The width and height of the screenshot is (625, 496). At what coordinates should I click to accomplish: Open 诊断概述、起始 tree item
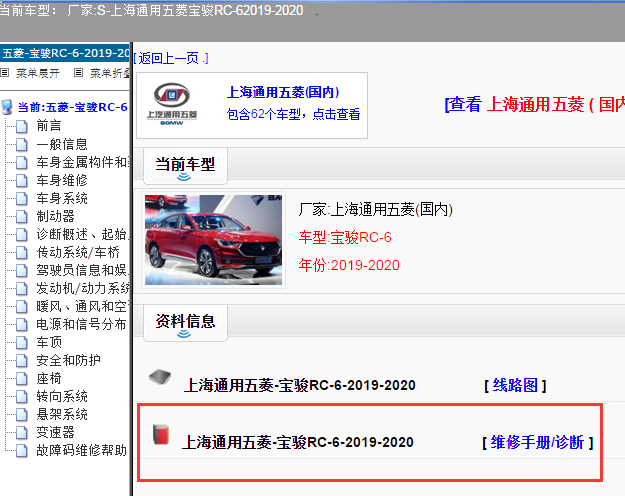(x=82, y=234)
